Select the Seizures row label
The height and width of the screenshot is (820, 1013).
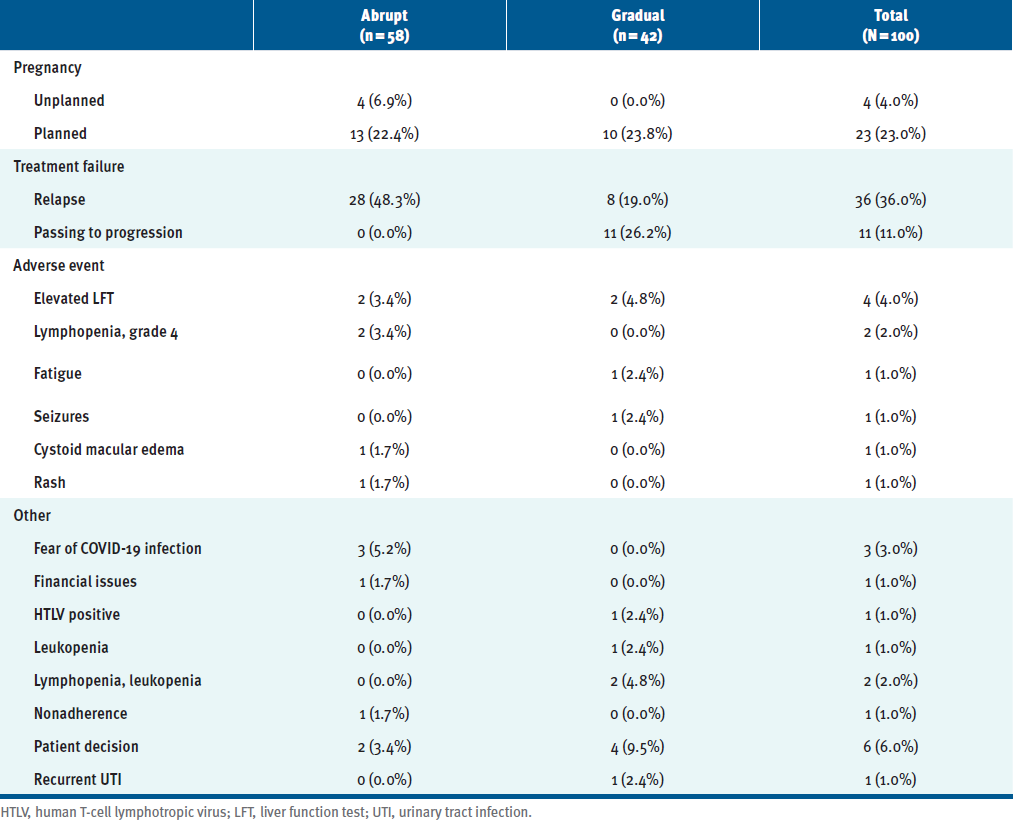tap(61, 417)
